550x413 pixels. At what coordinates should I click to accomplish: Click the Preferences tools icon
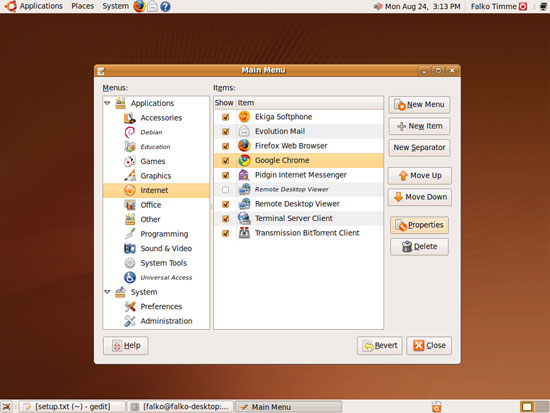[x=129, y=307]
